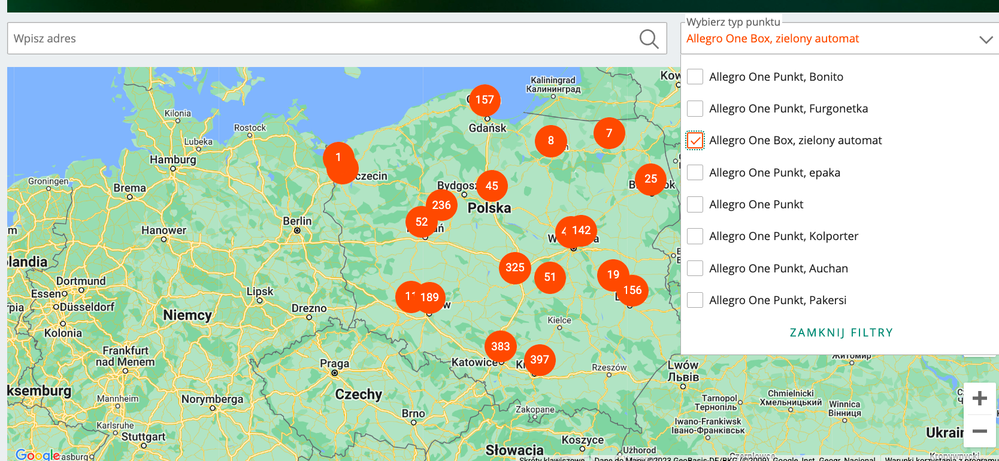This screenshot has width=999, height=461.
Task: Uncheck Allegro One Box, zielony automat
Action: coord(695,141)
